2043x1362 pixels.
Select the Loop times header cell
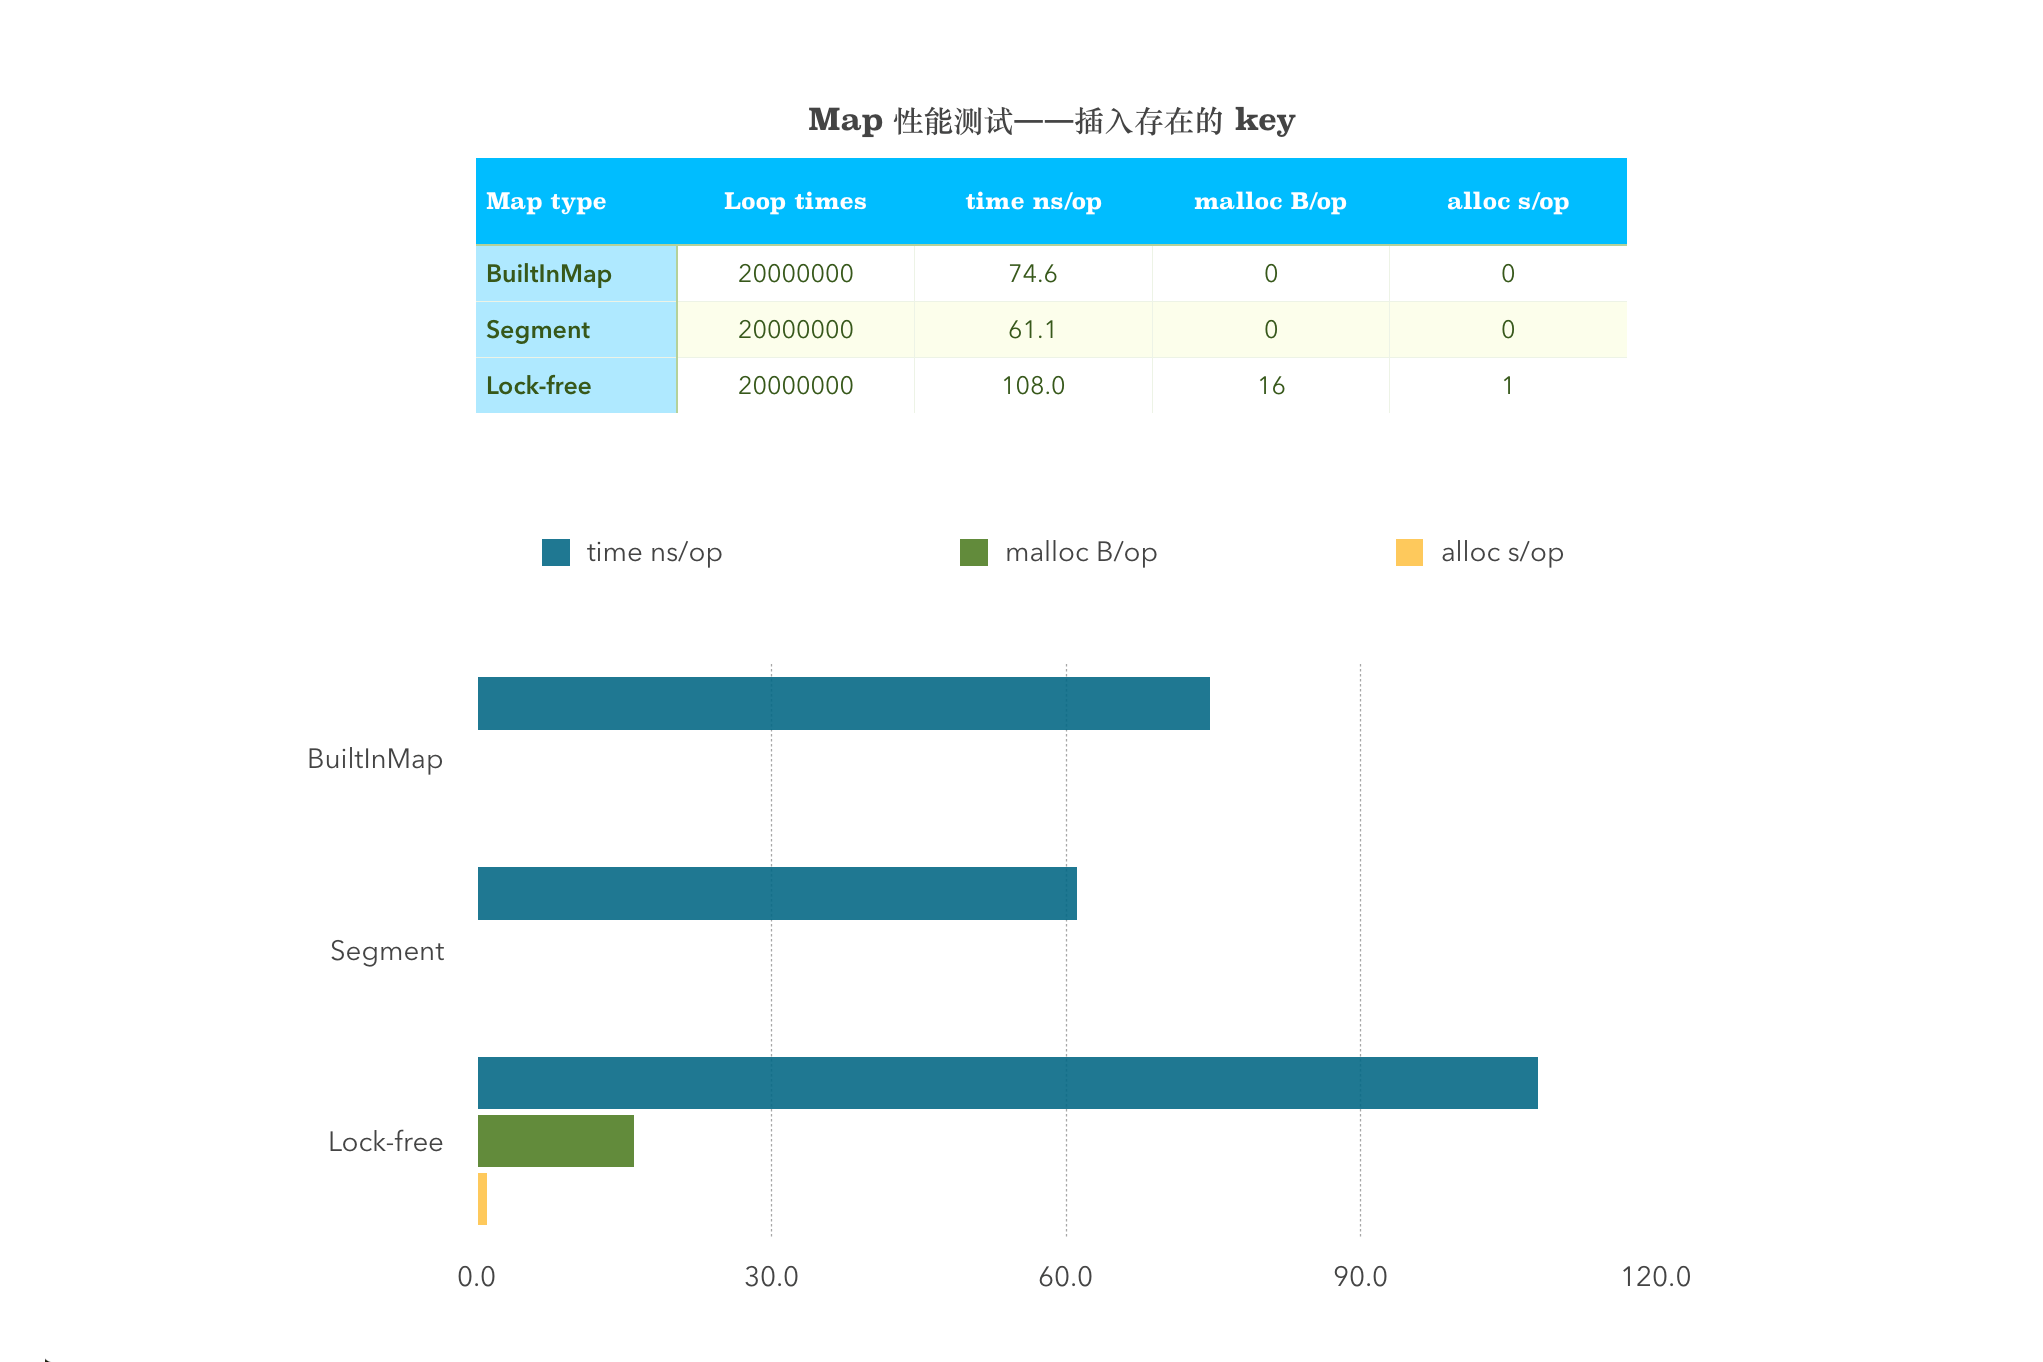(795, 201)
